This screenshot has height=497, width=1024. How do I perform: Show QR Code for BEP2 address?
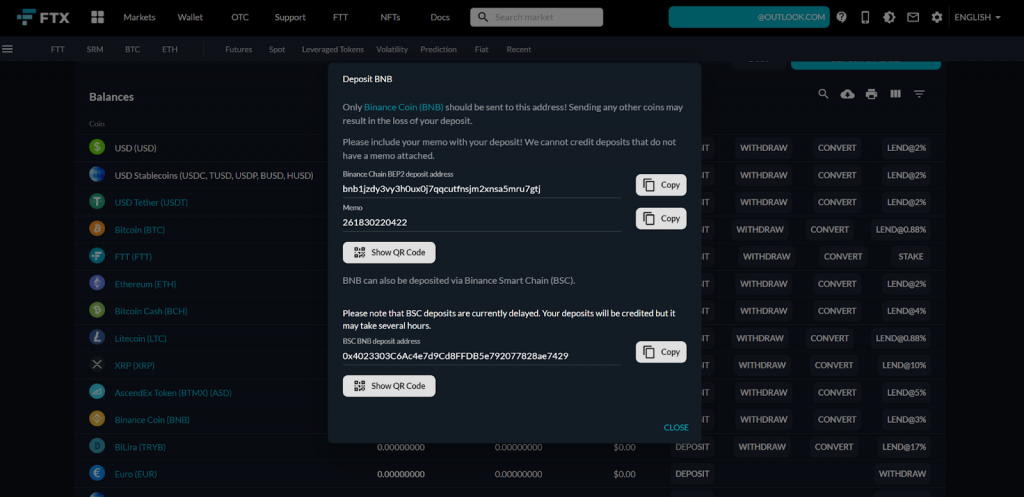coord(389,253)
